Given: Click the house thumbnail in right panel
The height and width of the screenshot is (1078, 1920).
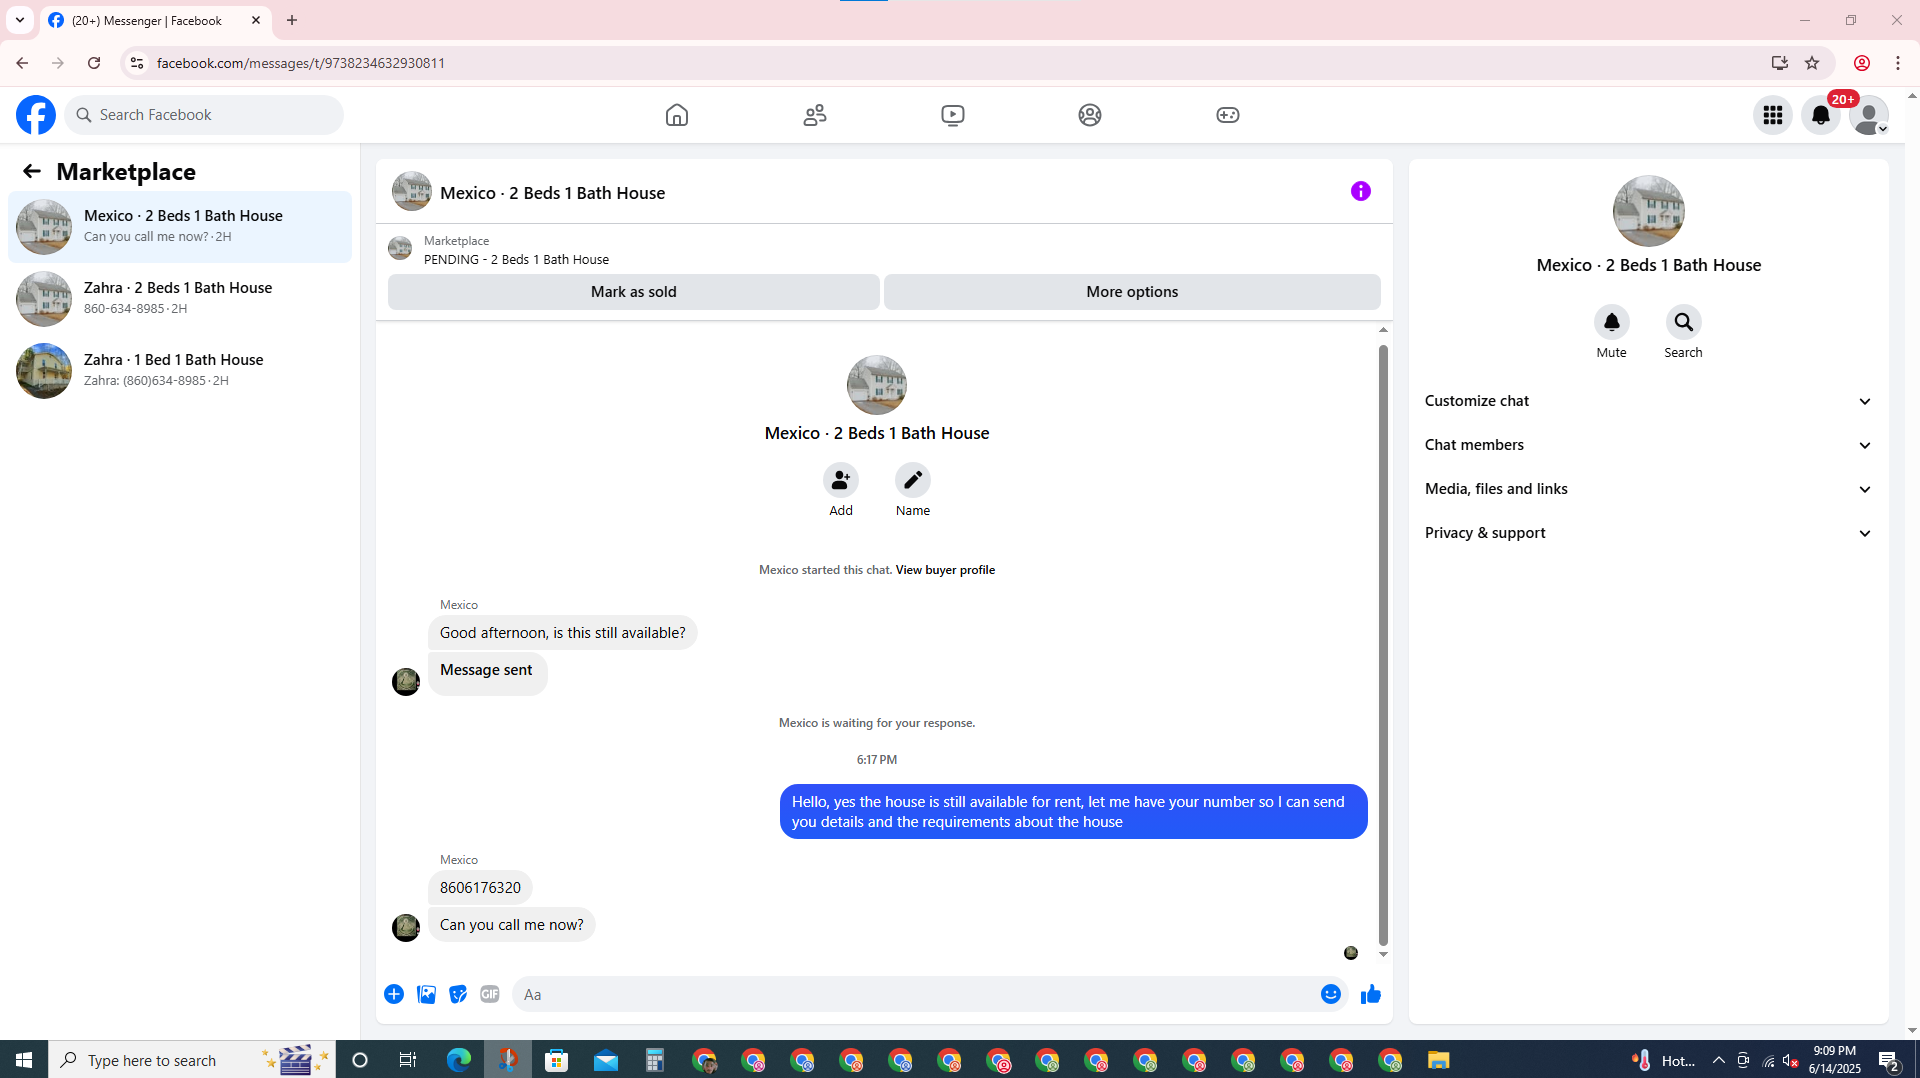Looking at the screenshot, I should 1649,211.
